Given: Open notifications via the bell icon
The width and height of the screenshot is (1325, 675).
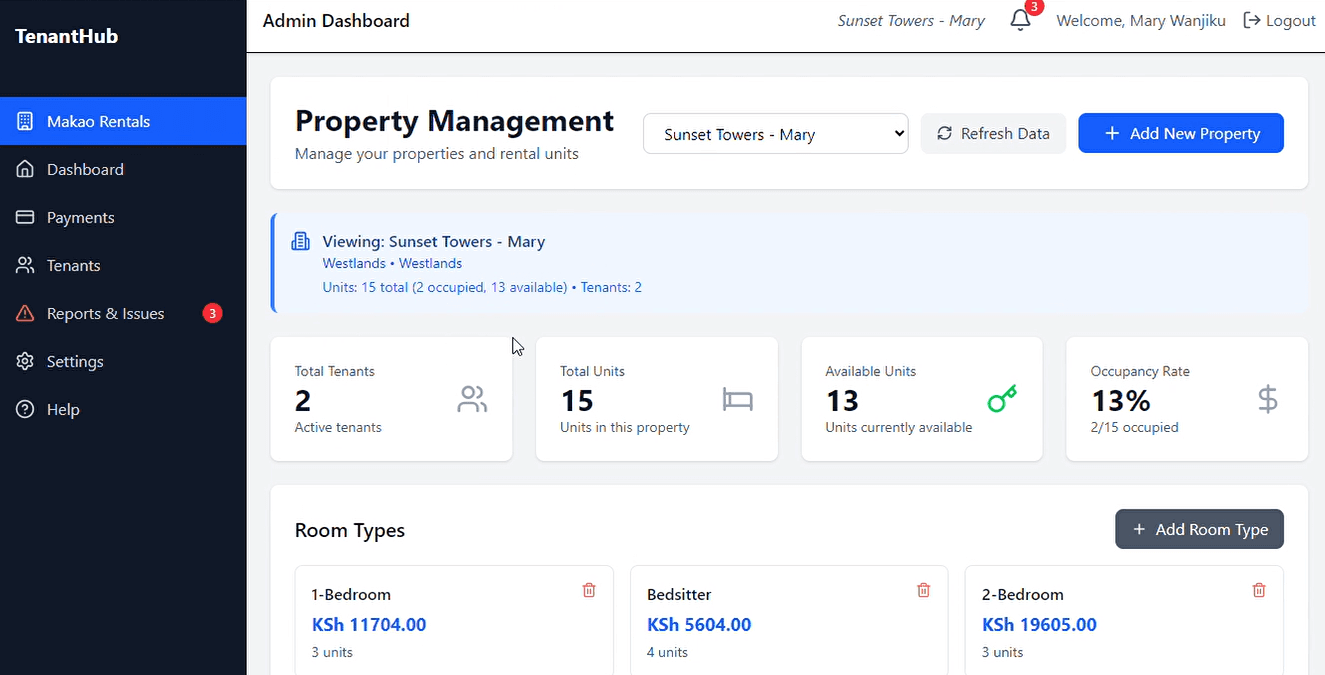Looking at the screenshot, I should (x=1018, y=20).
